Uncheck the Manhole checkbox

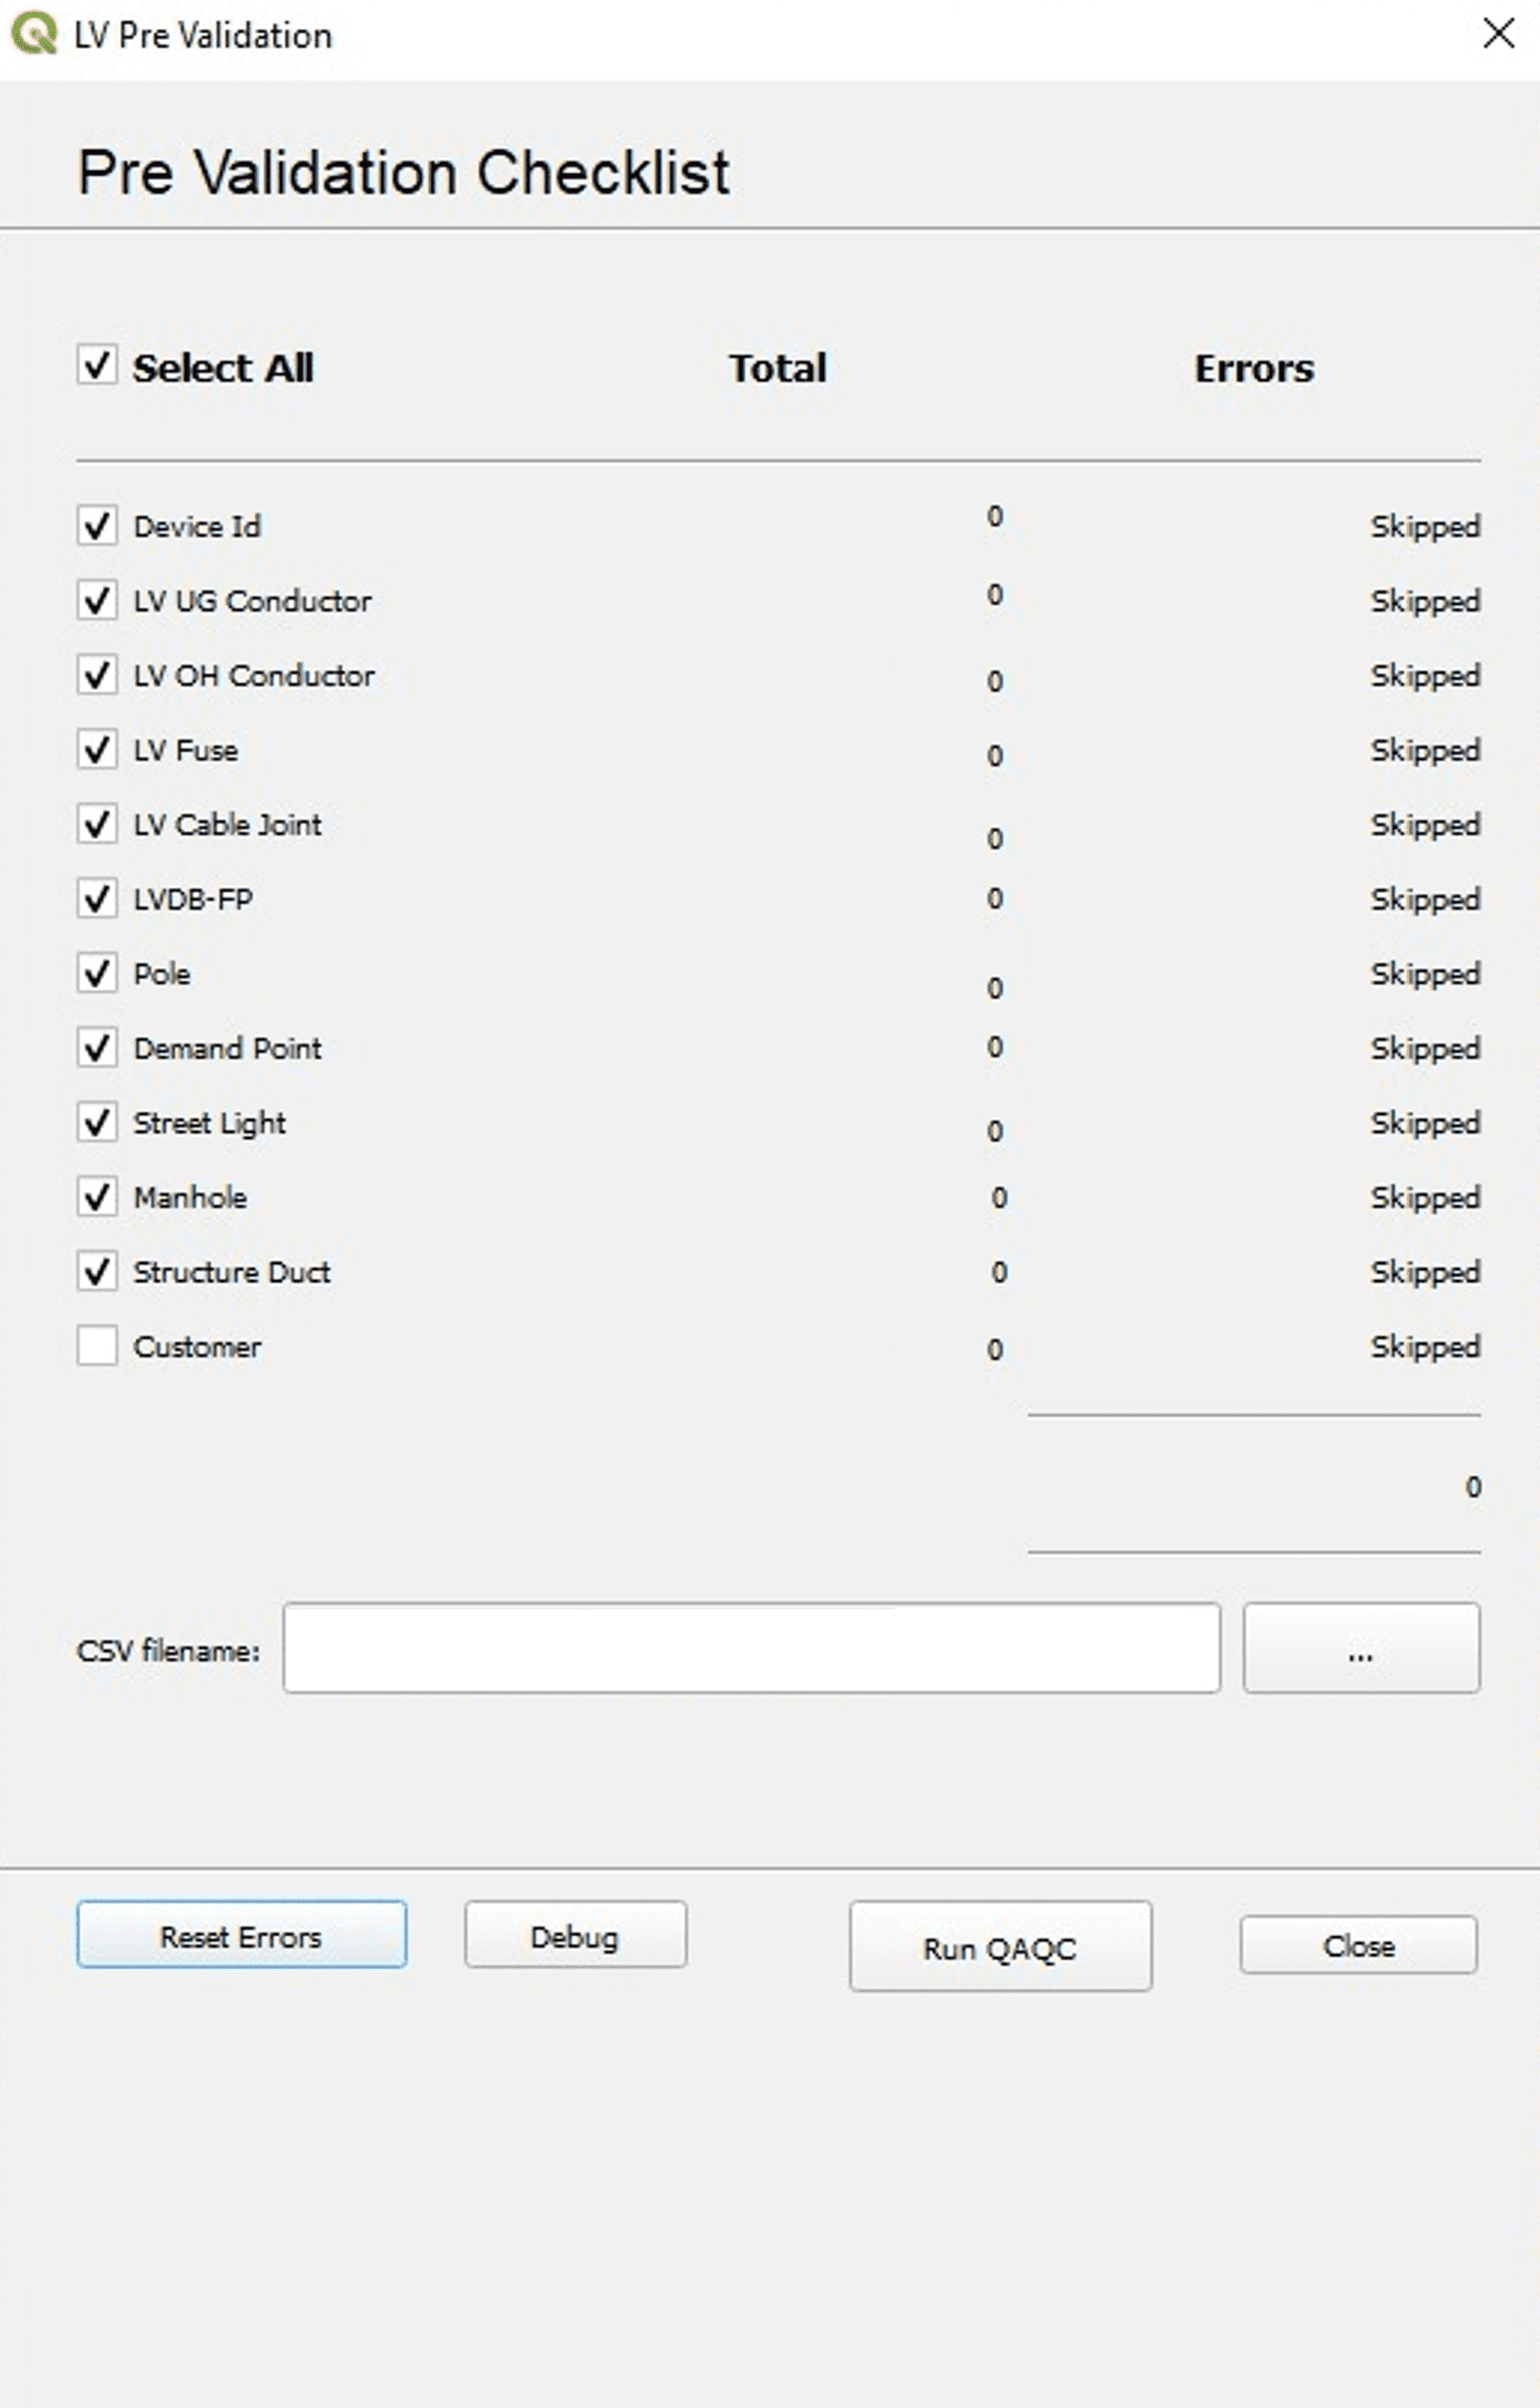click(97, 1196)
